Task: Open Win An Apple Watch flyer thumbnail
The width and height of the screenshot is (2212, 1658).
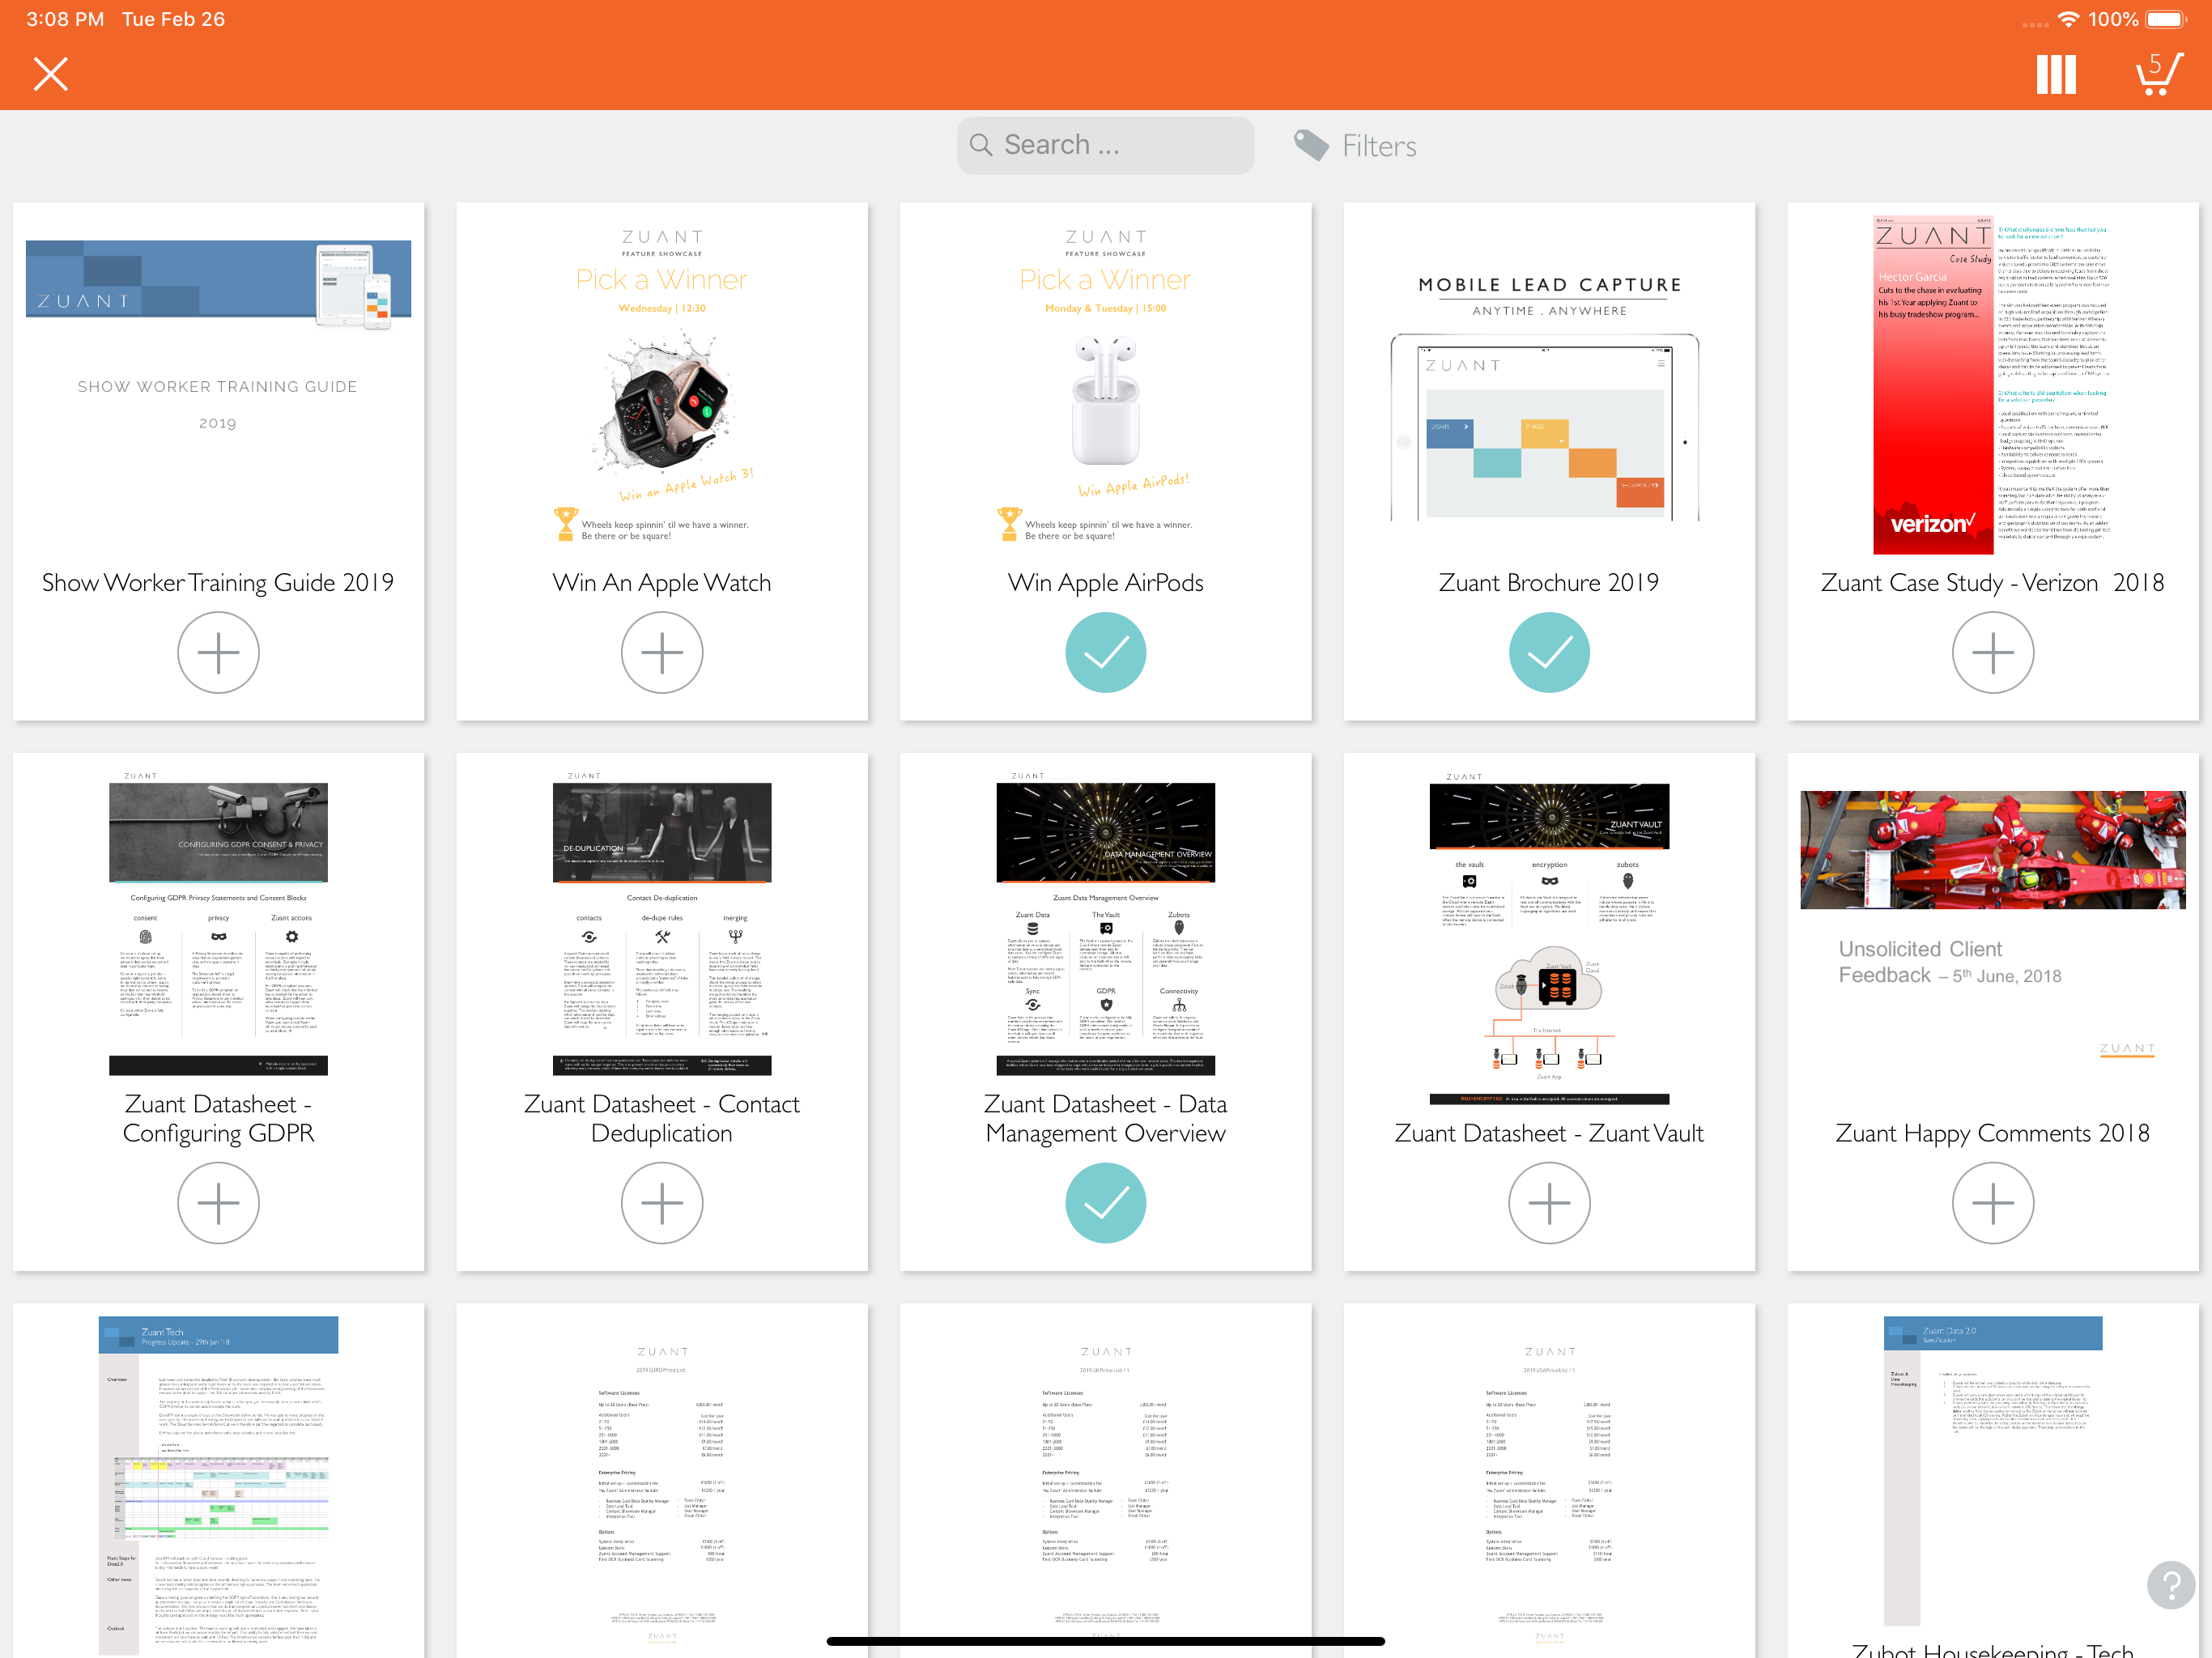Action: click(662, 386)
